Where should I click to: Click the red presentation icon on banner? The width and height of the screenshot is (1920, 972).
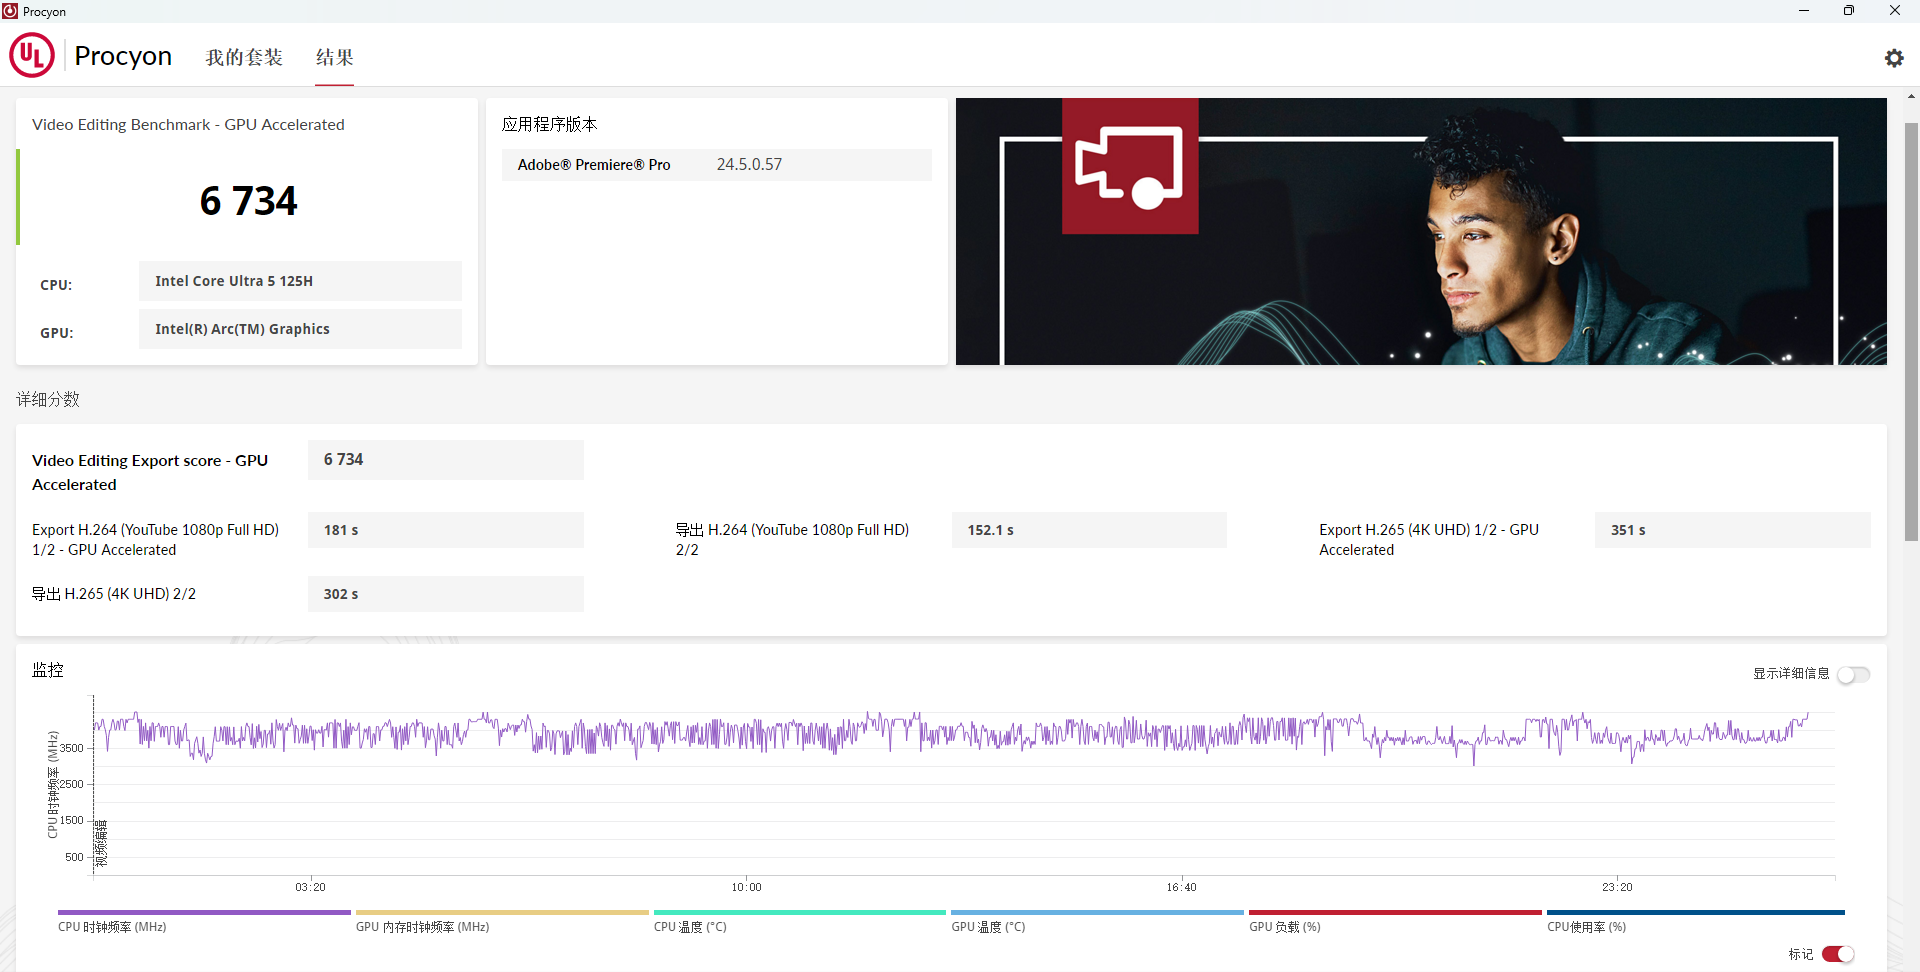pyautogui.click(x=1130, y=166)
